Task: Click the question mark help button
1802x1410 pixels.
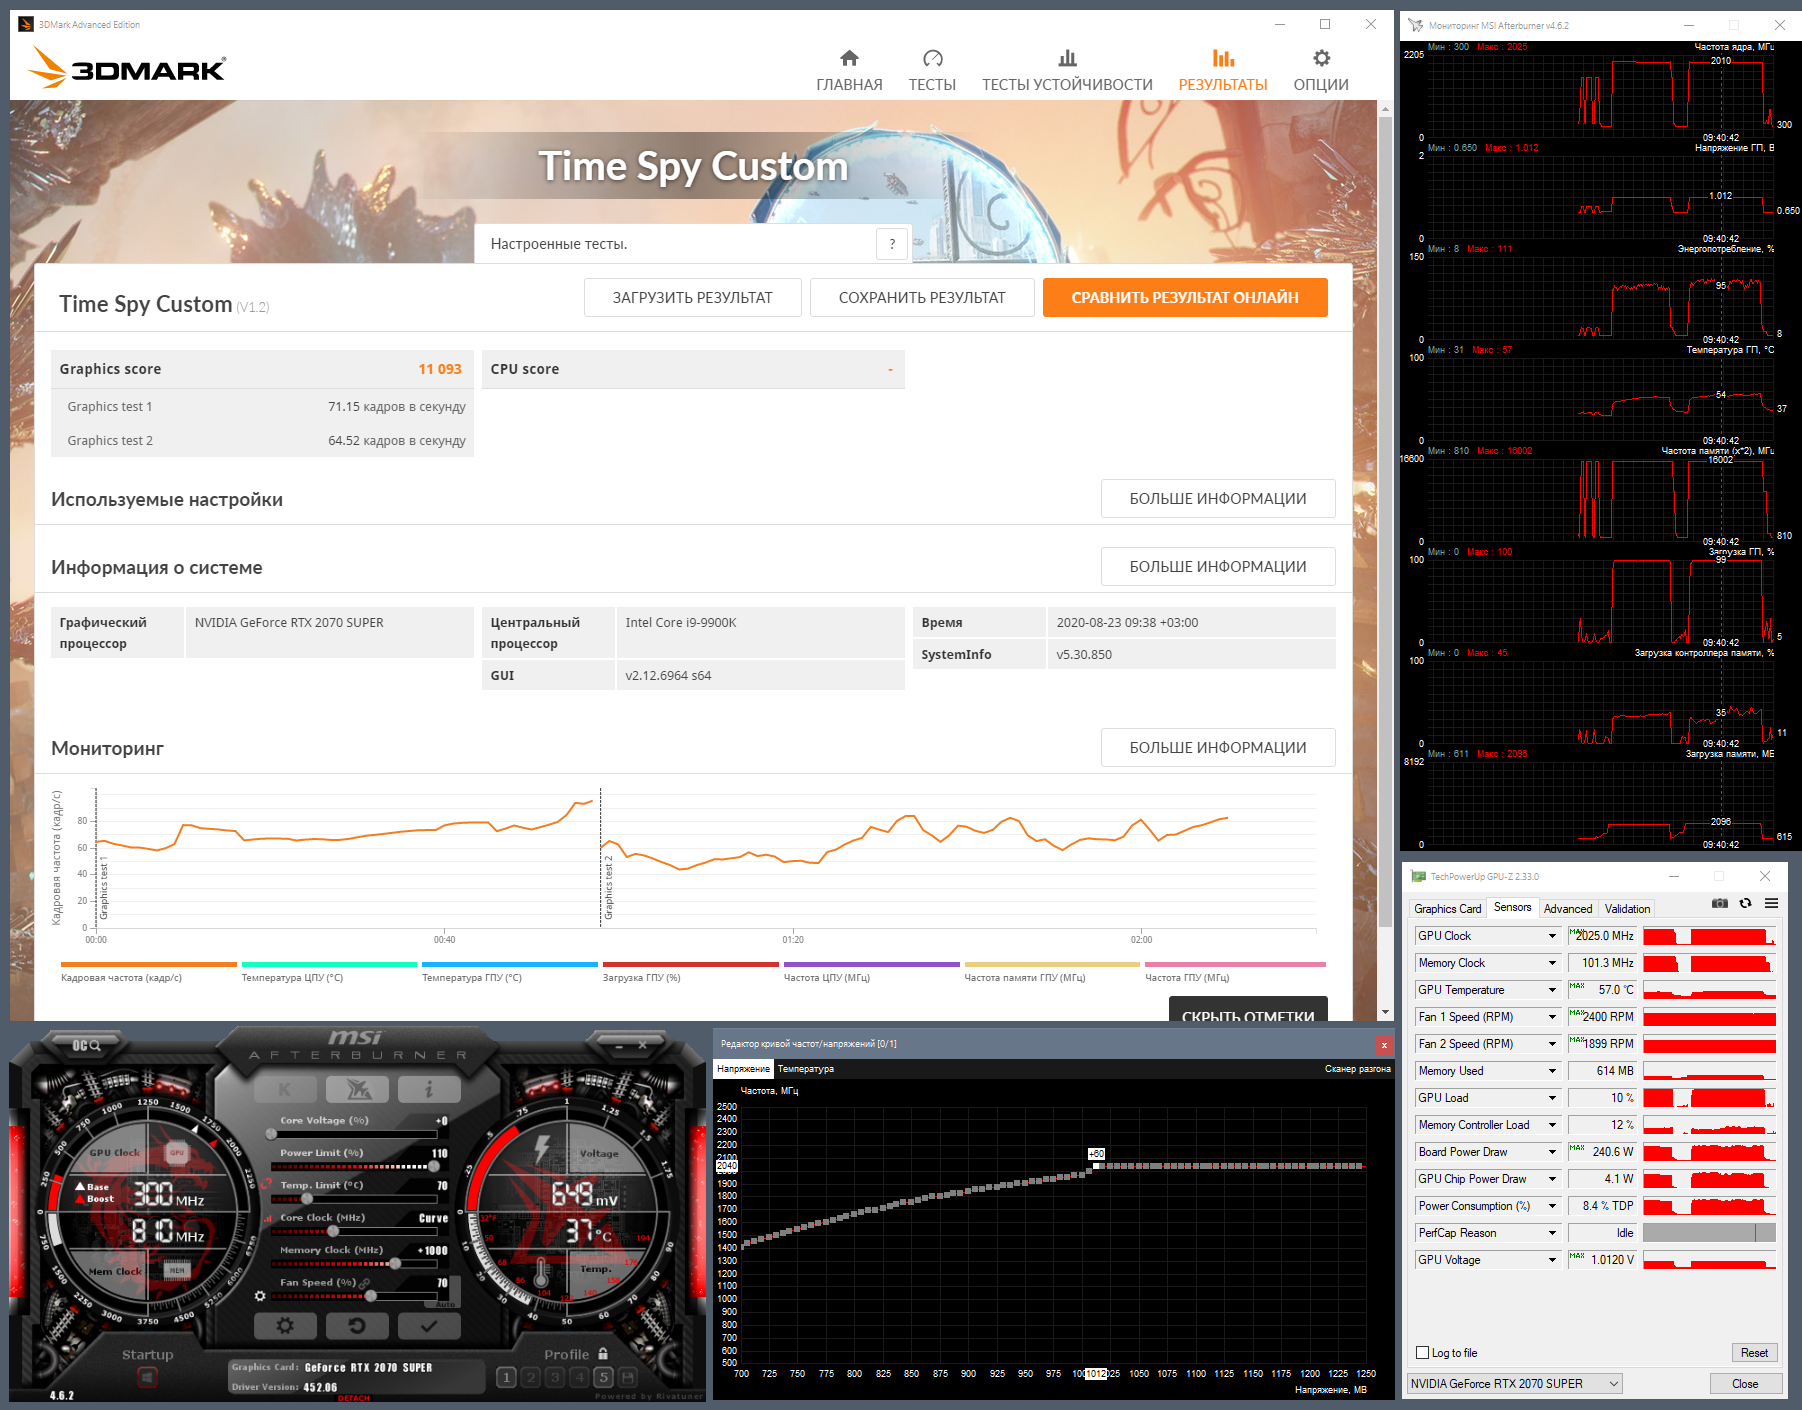Action: 892,244
